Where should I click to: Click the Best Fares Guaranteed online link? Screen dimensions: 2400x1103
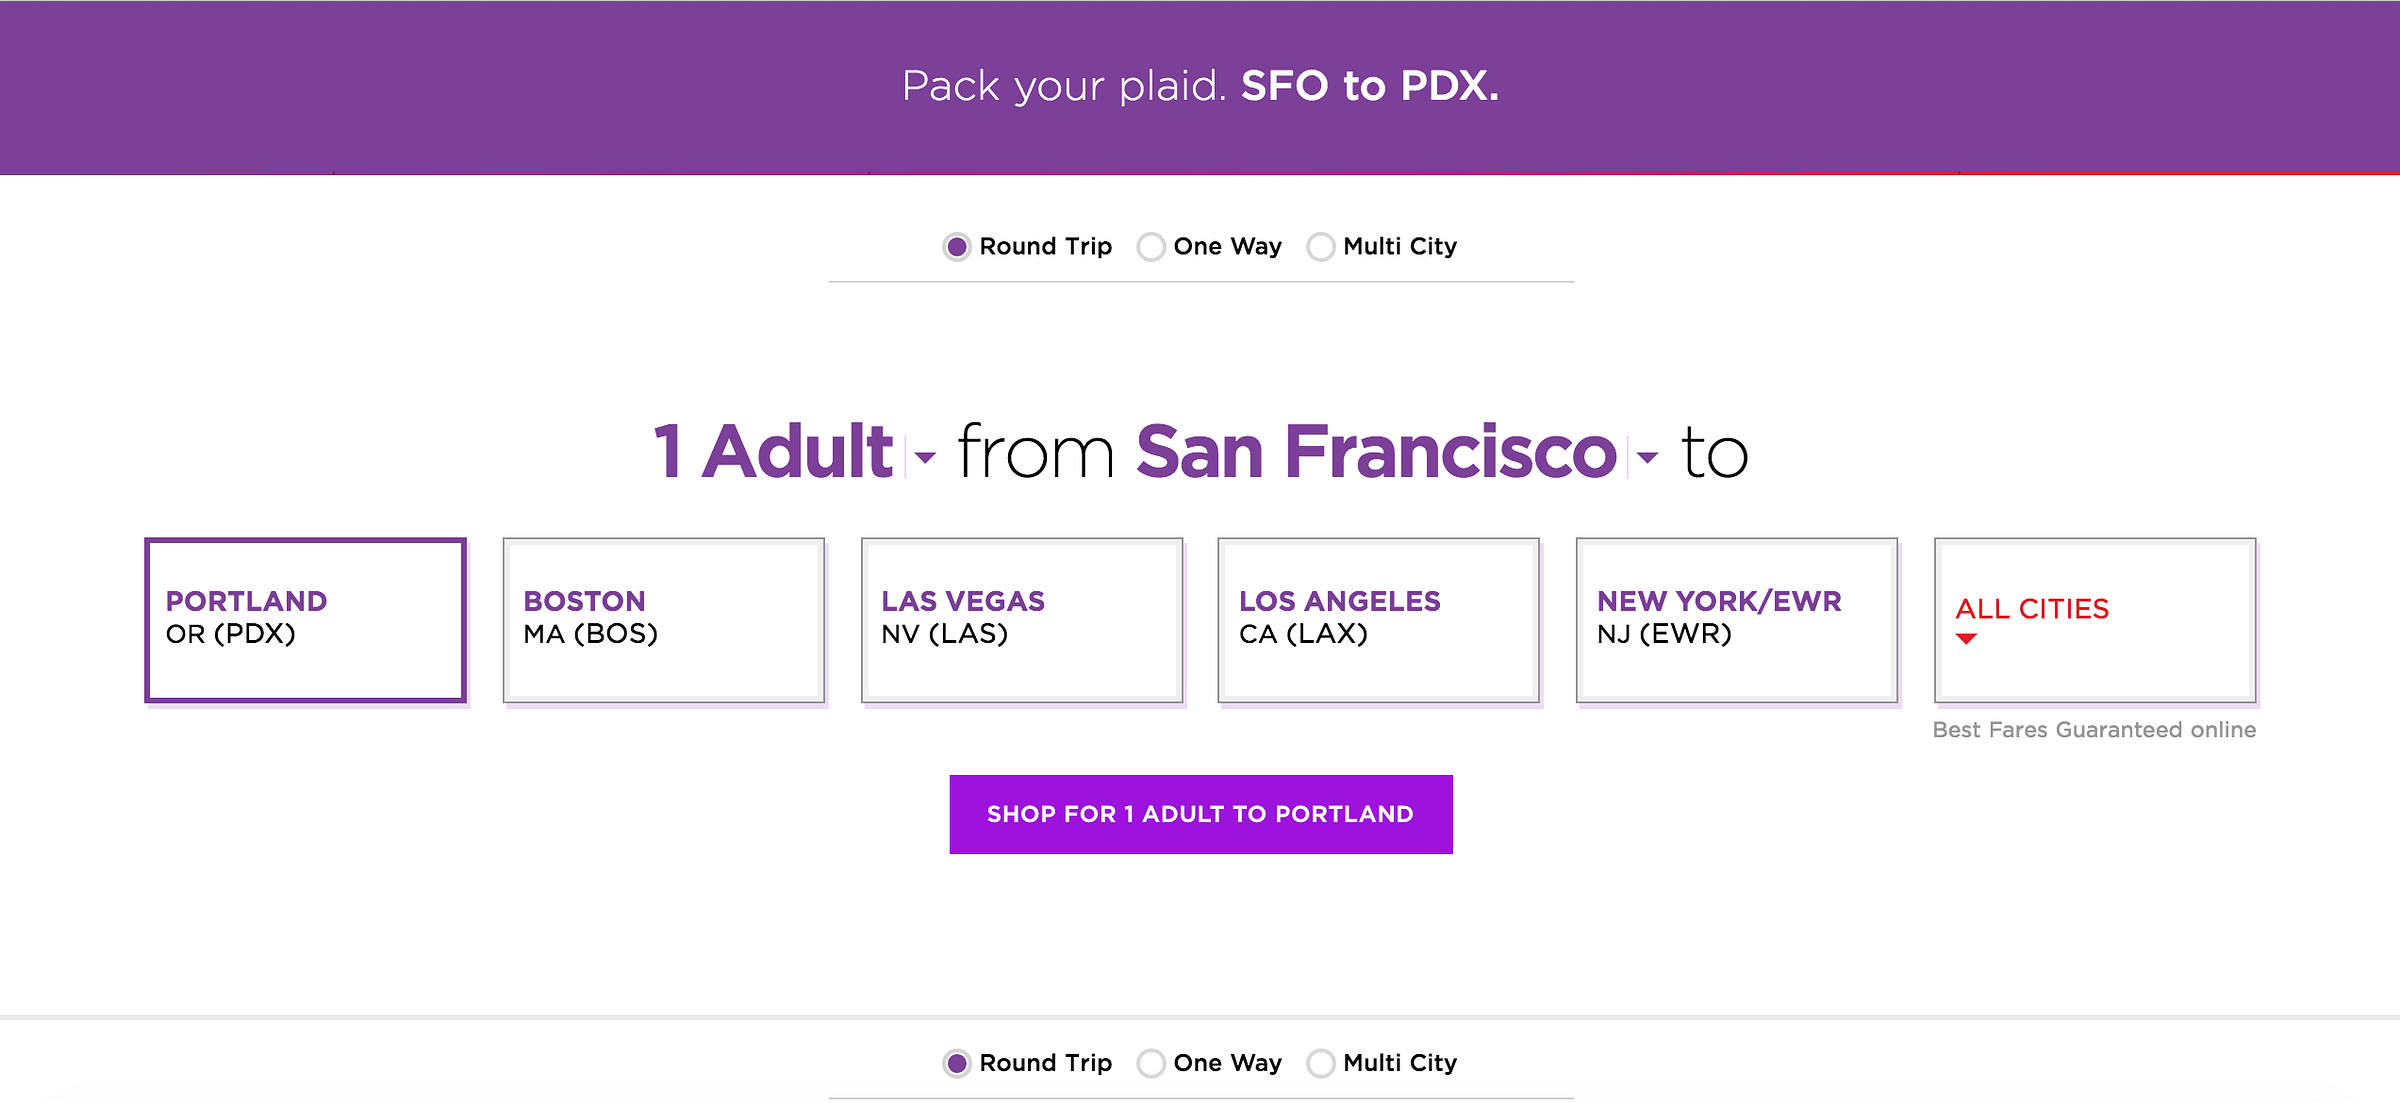[2093, 730]
